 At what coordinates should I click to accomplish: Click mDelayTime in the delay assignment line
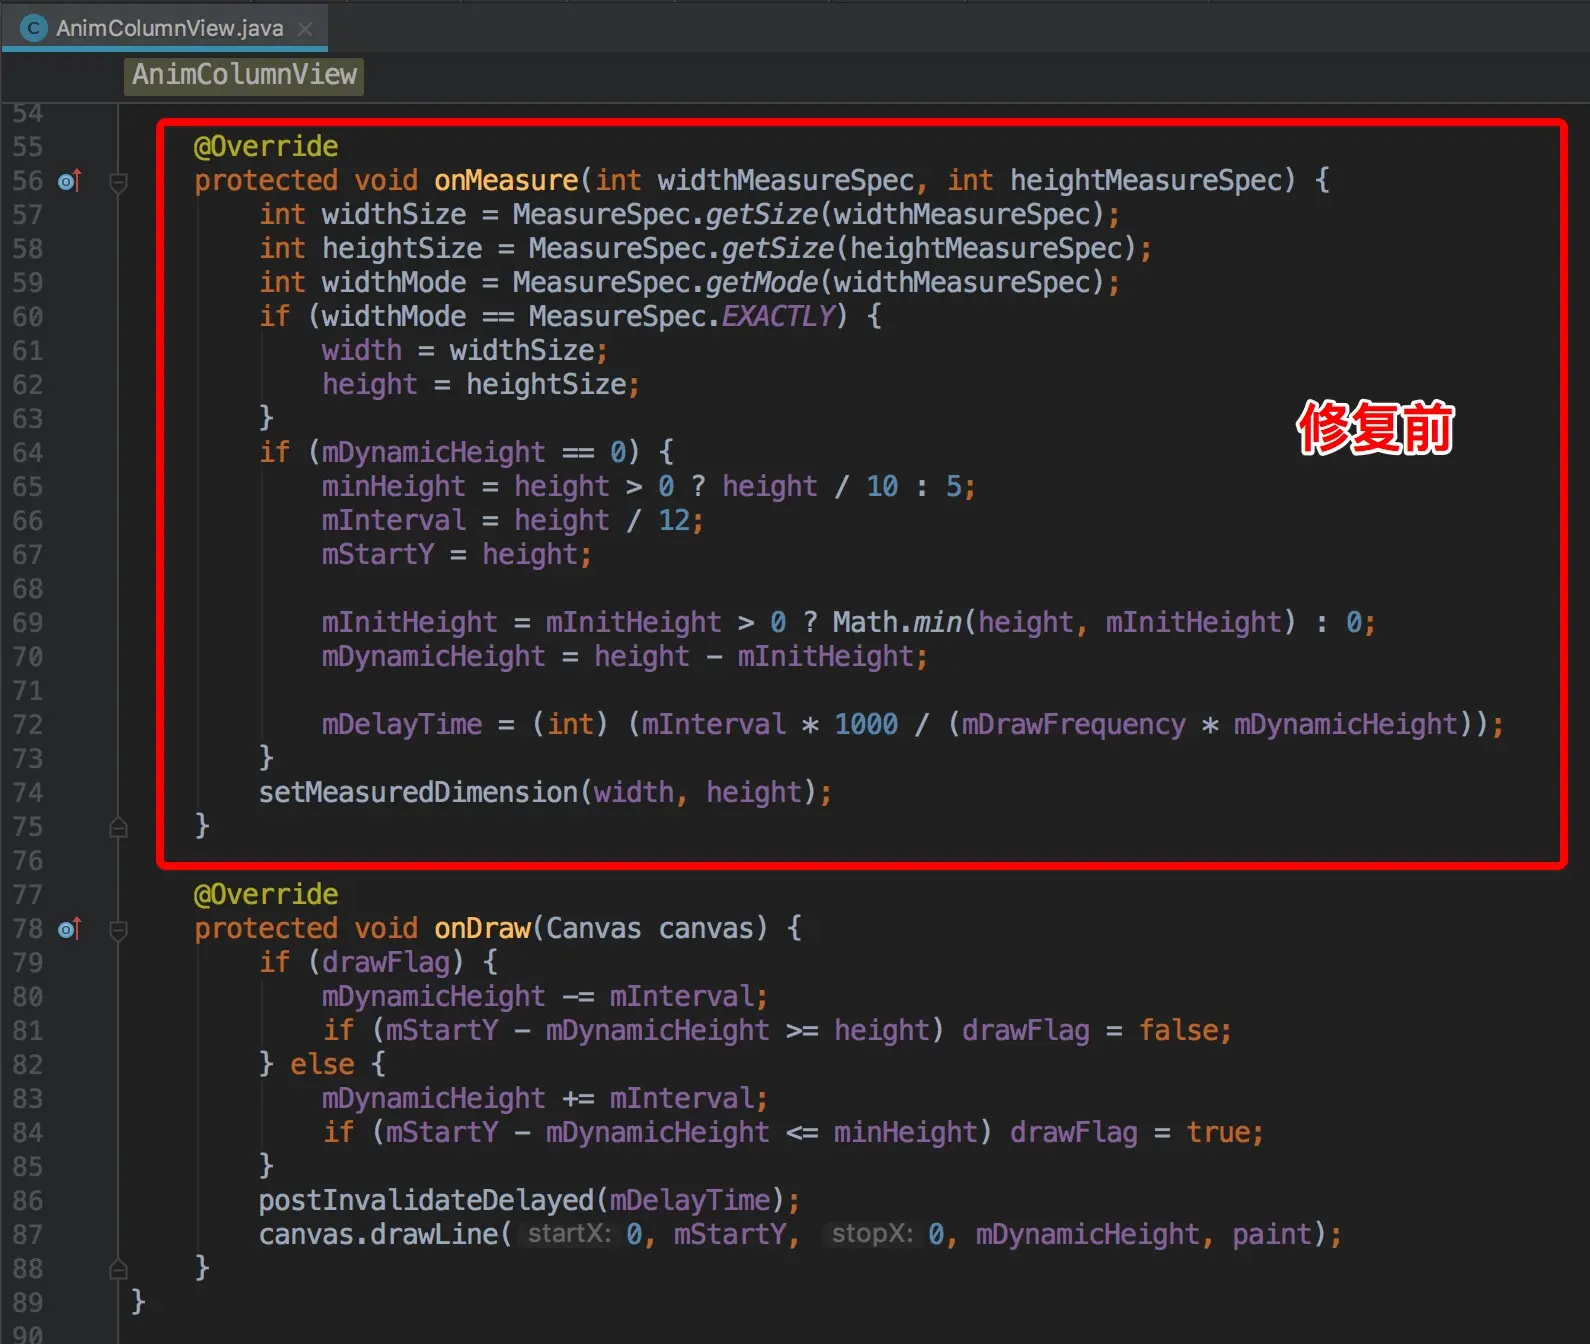(402, 725)
